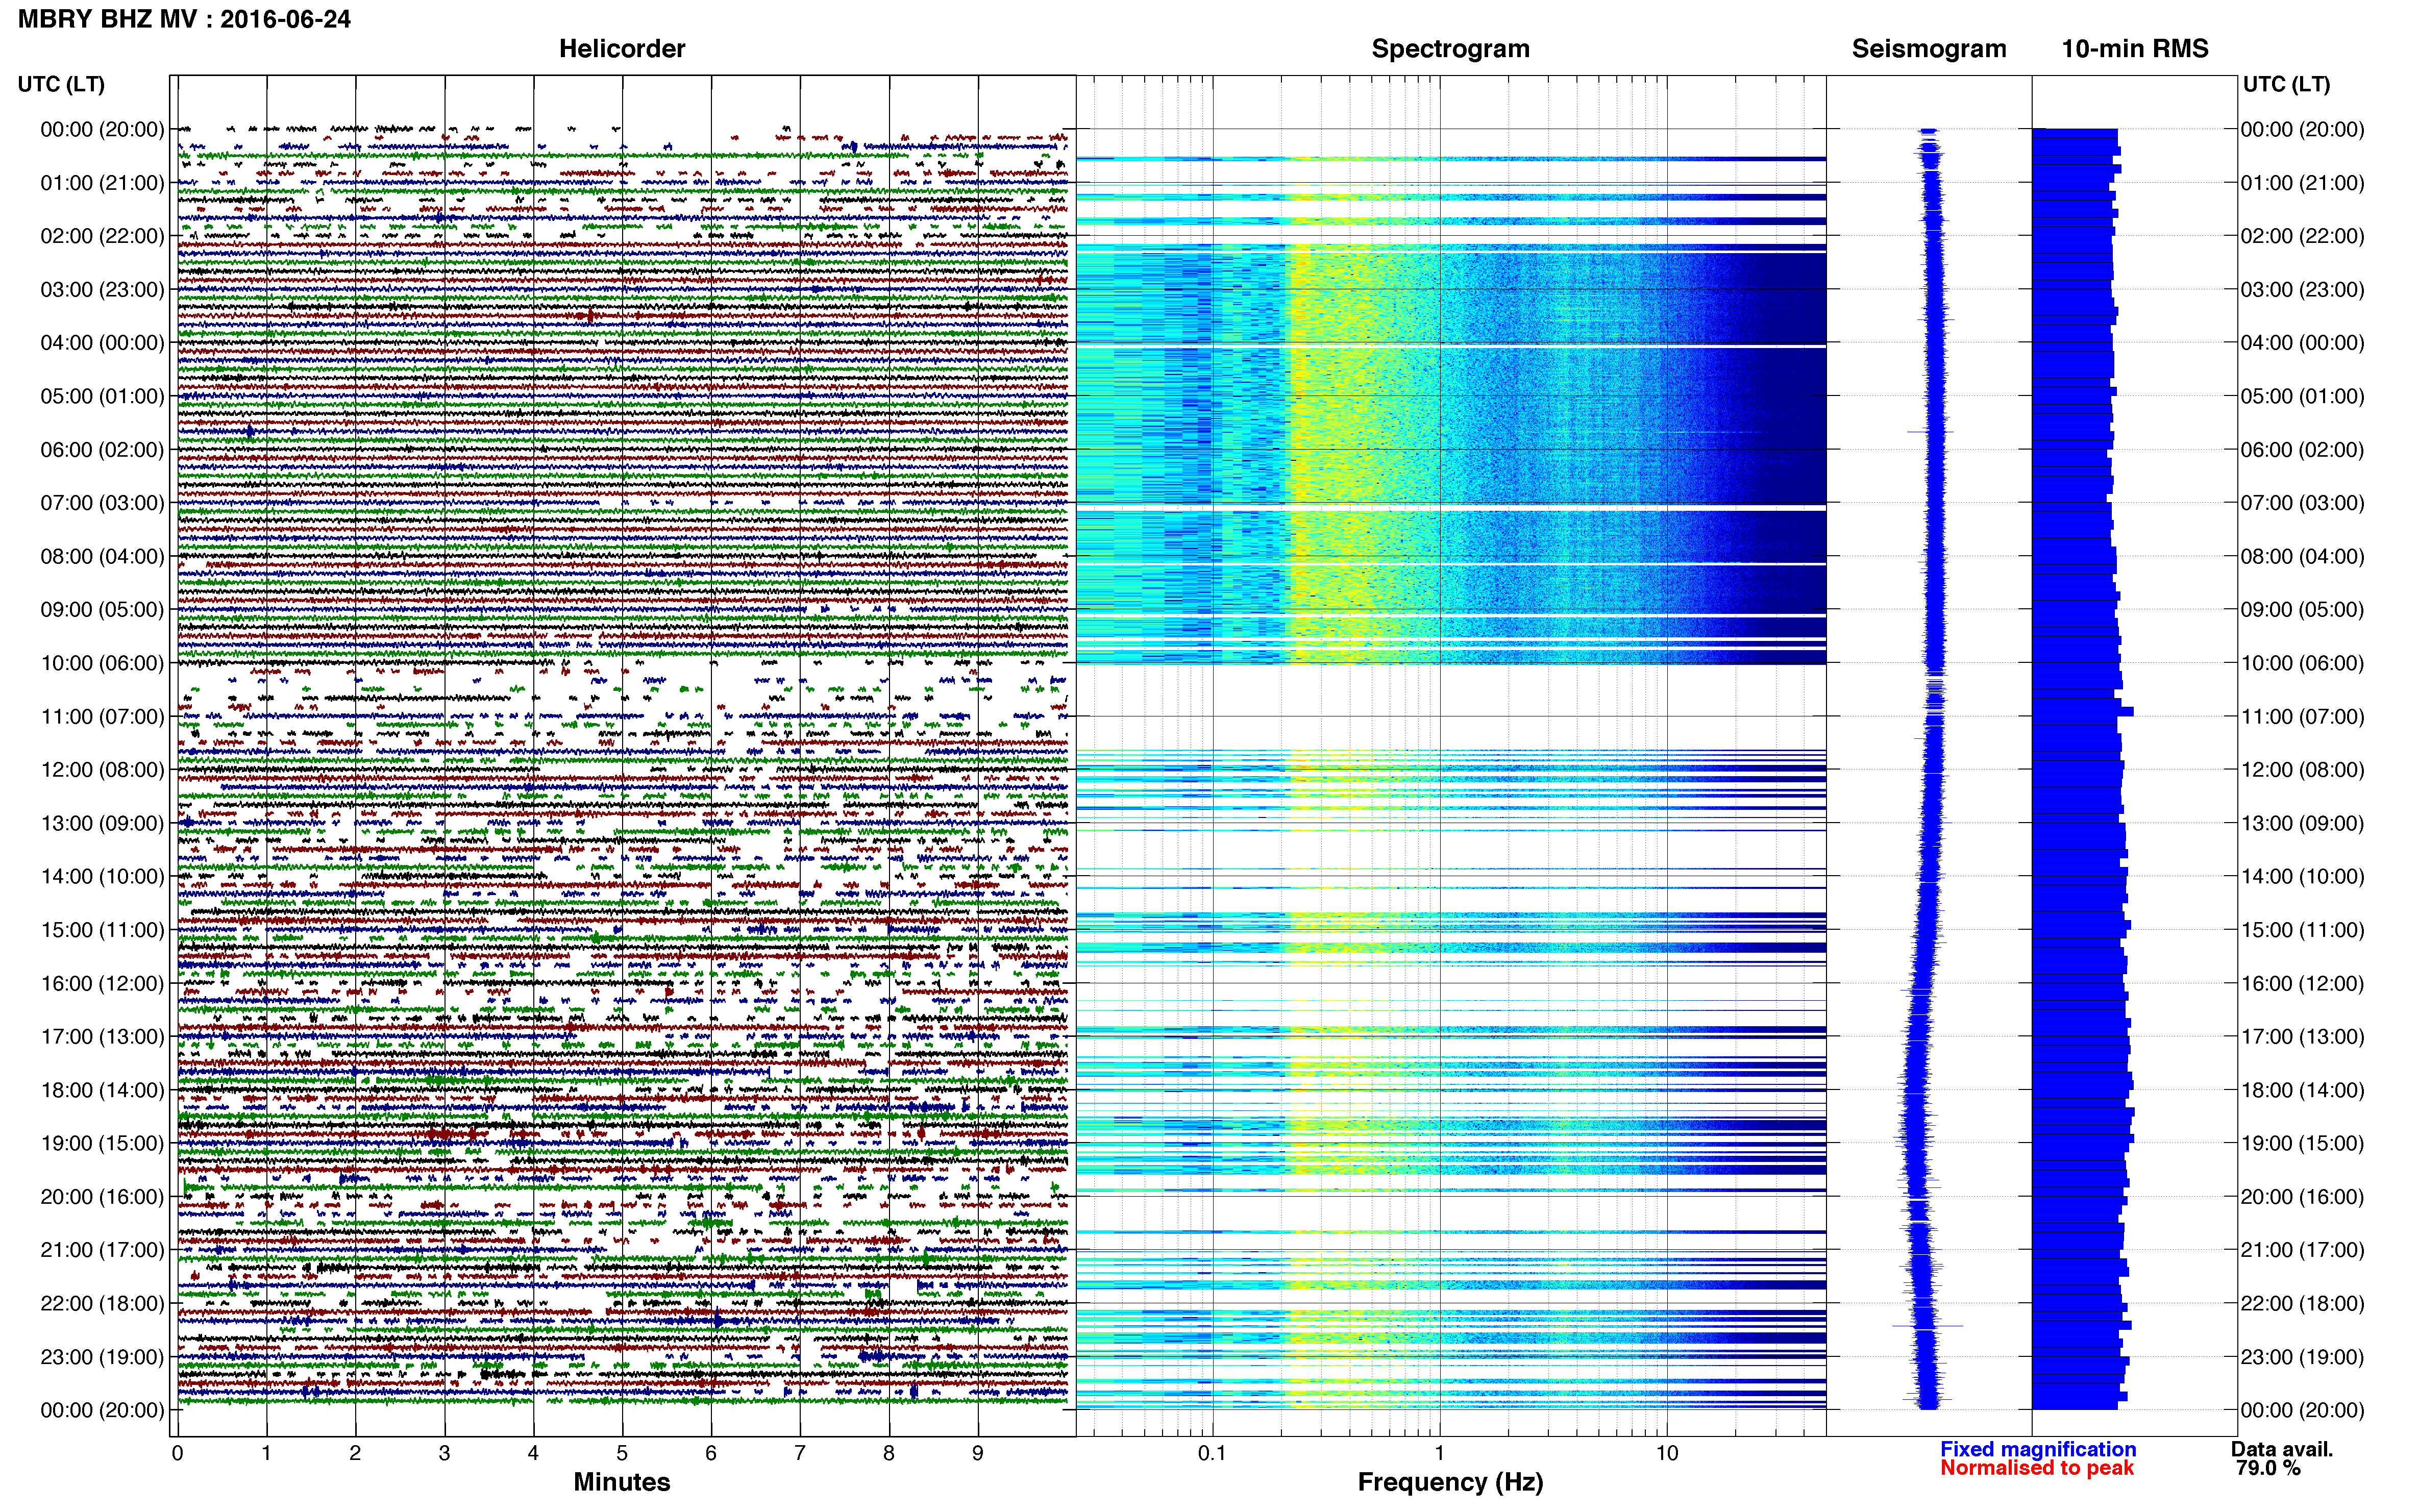Click the blue 'Fixed magnification' legend text
Image resolution: width=2419 pixels, height=1512 pixels.
[2038, 1449]
